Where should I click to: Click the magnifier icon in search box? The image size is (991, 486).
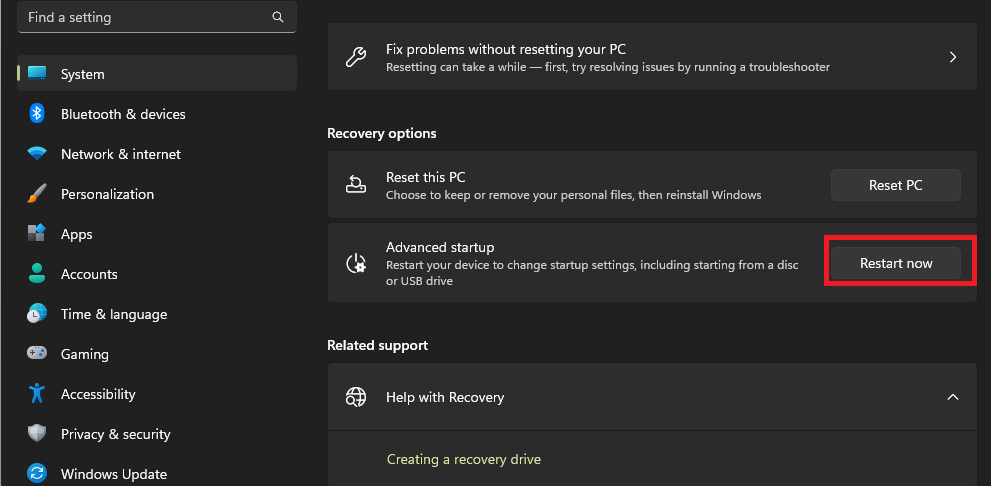pos(277,17)
